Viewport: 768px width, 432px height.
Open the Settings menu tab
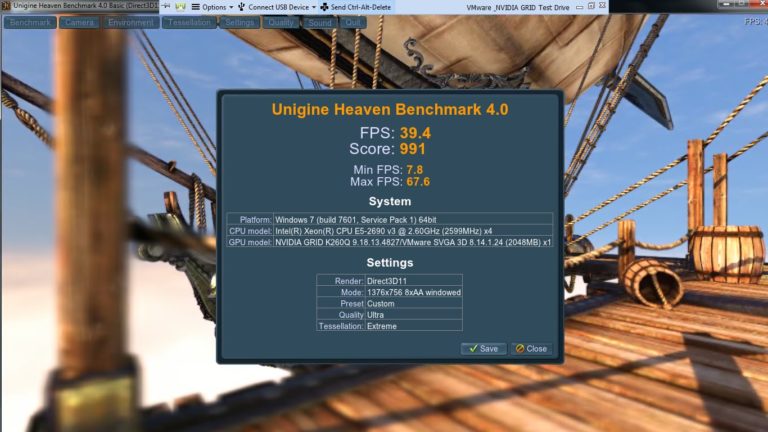[240, 23]
